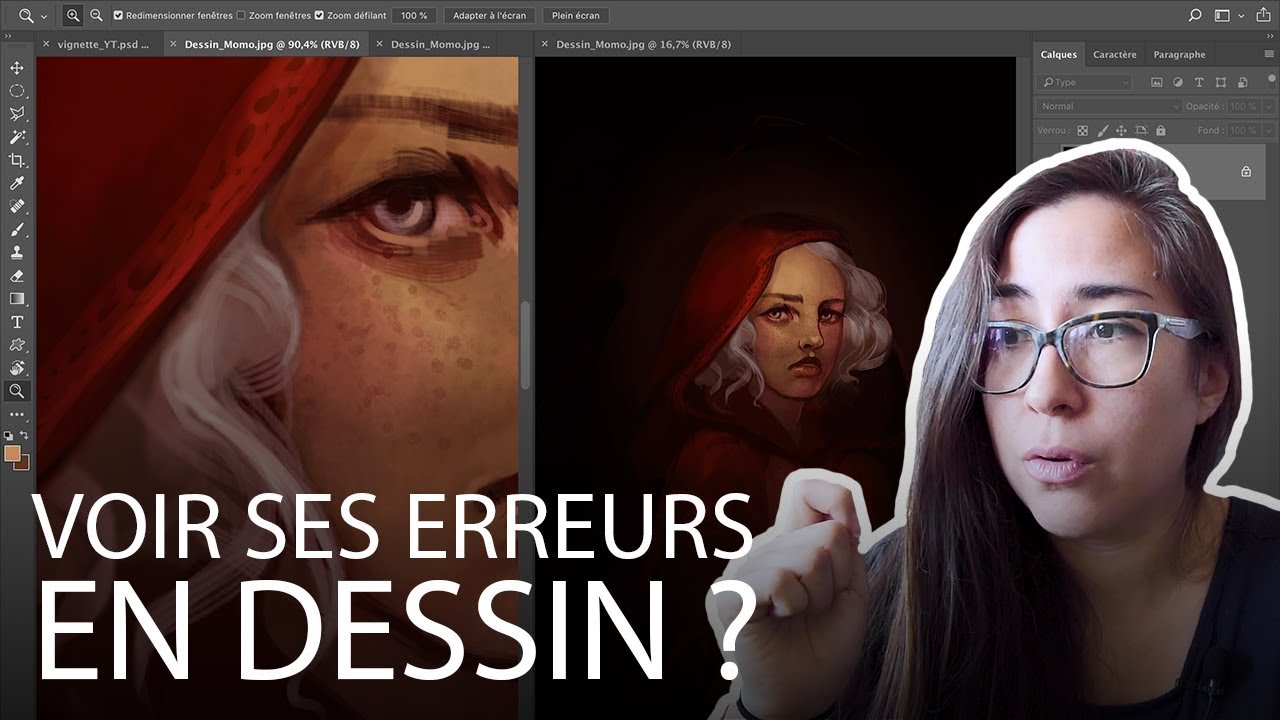Image resolution: width=1280 pixels, height=720 pixels.
Task: Toggle the layer filter on/off switch
Action: pos(1271,80)
